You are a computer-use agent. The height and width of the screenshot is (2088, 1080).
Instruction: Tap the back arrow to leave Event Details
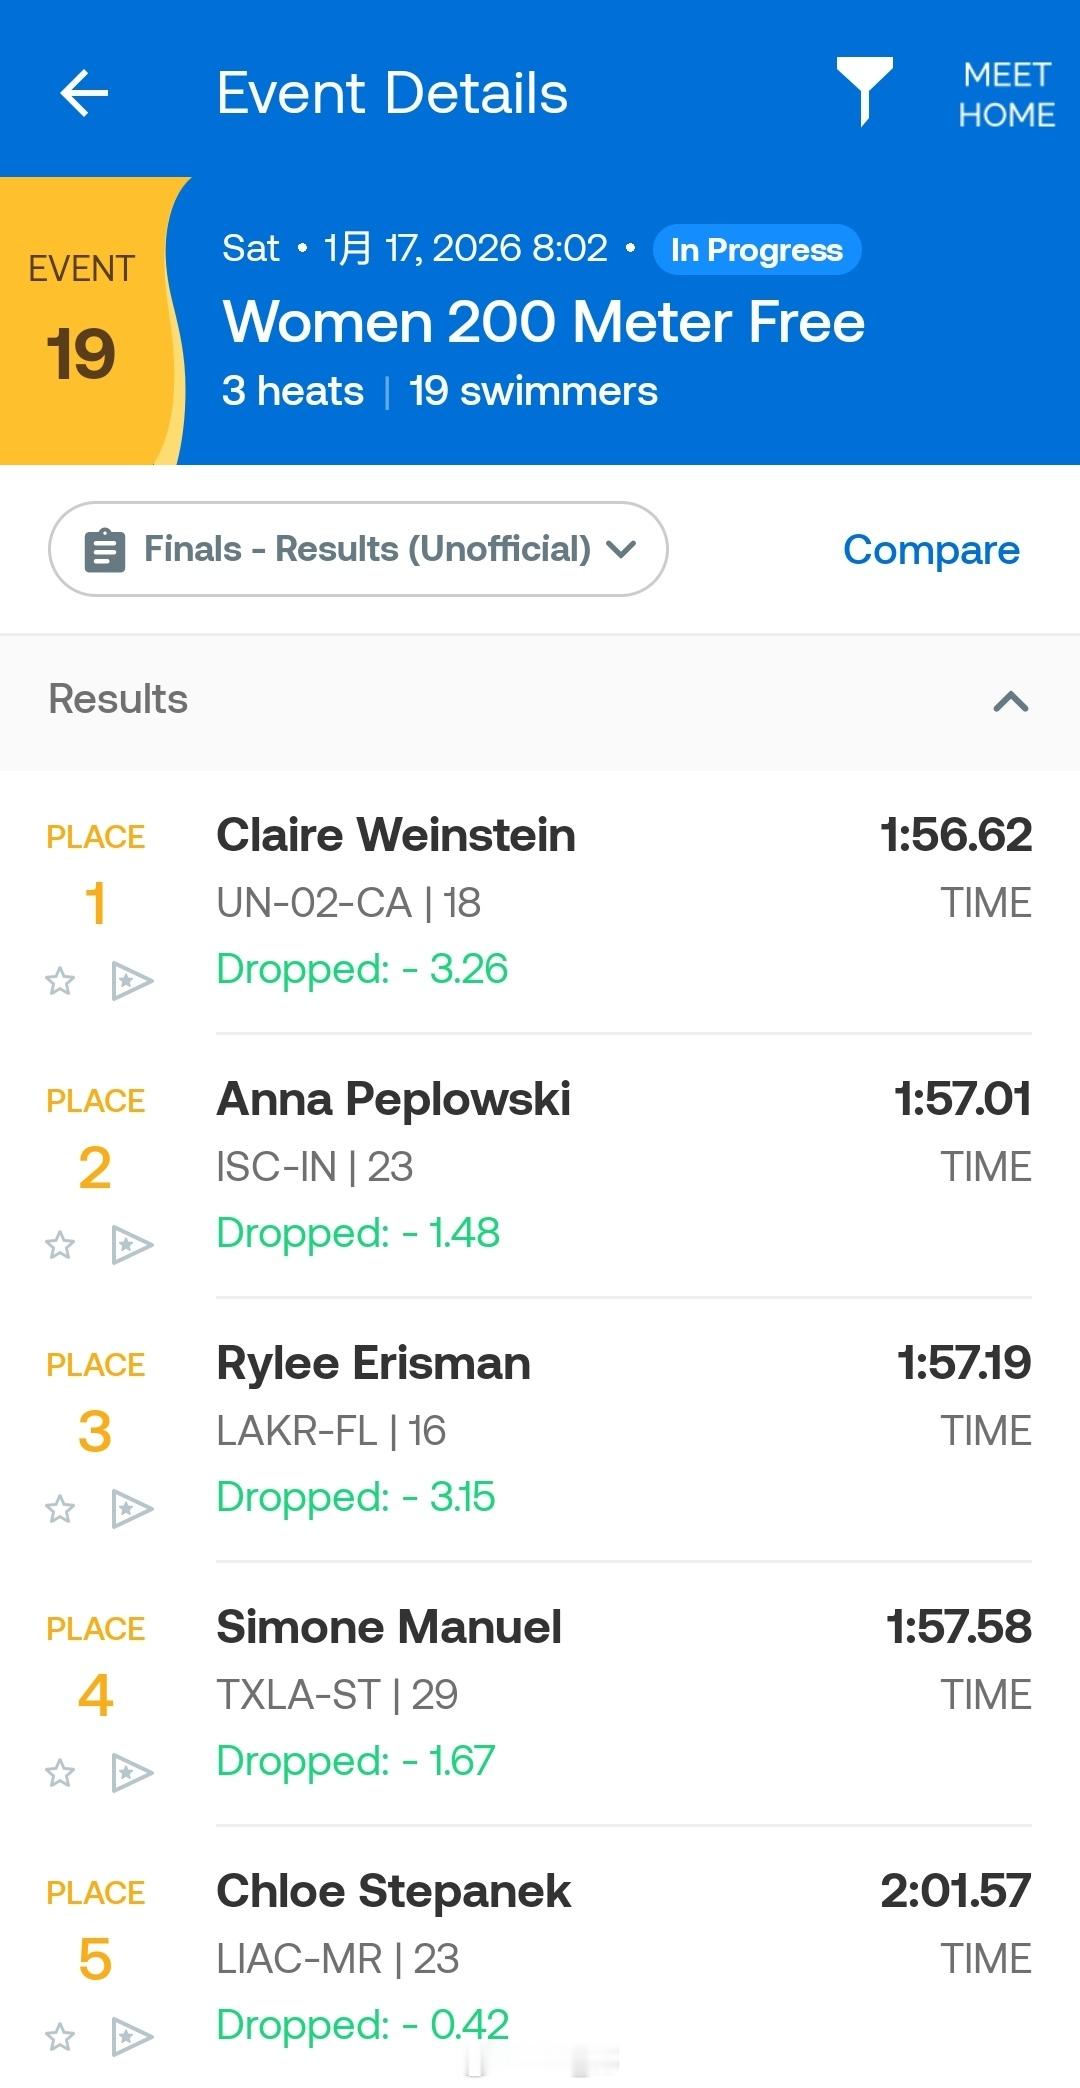tap(85, 93)
